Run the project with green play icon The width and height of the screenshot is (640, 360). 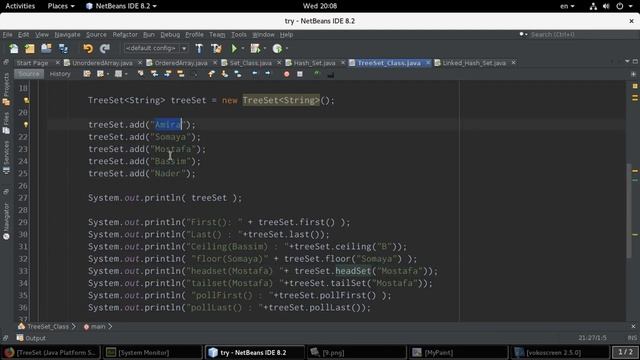[234, 49]
